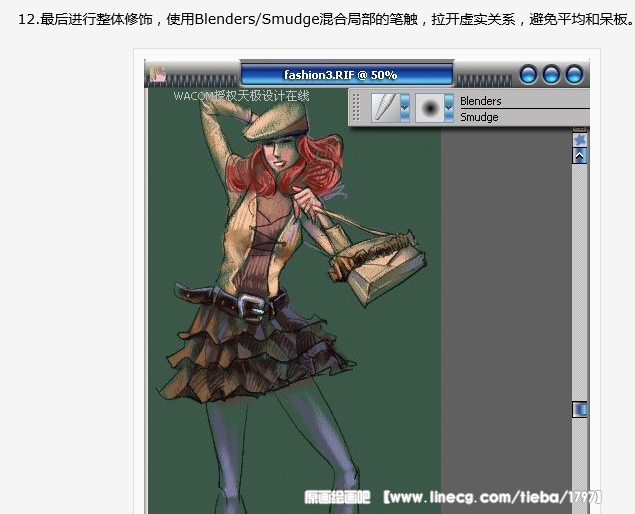
Task: Click the blue star icon above the scrollbar
Action: (x=580, y=140)
